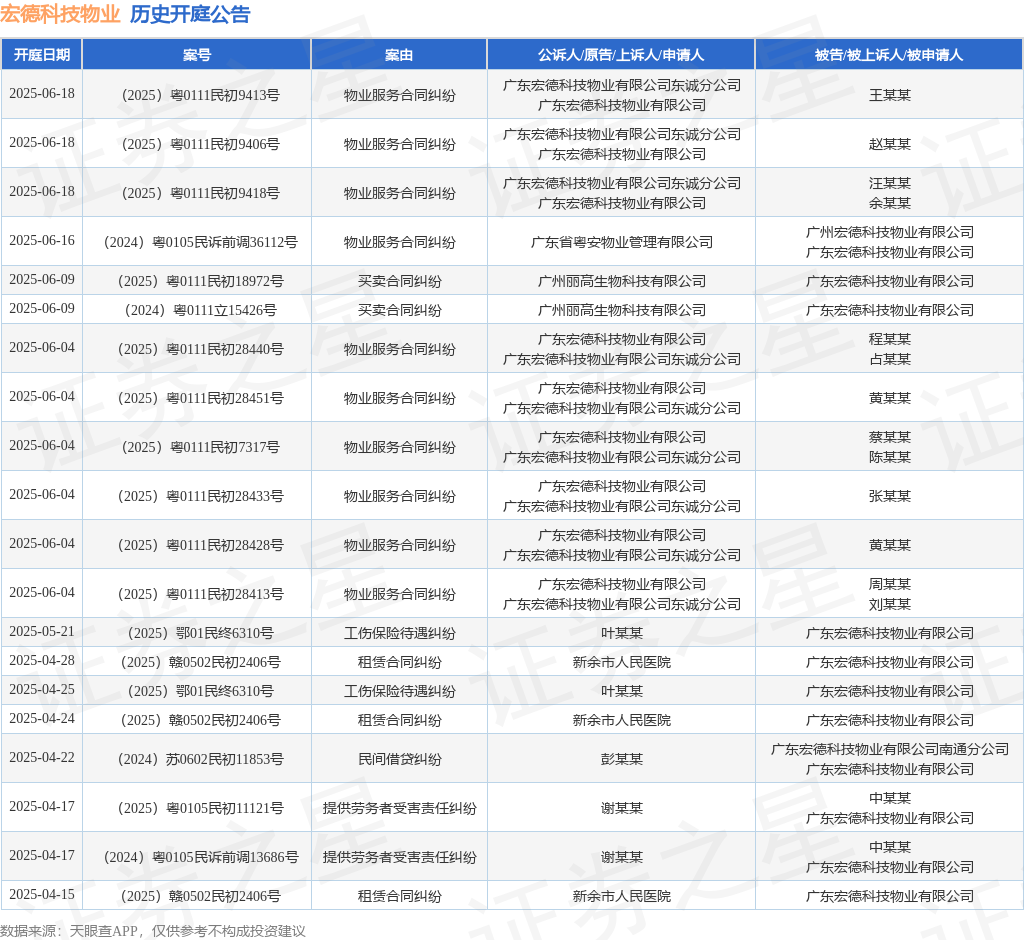This screenshot has height=940, width=1024.
Task: Click defendant 赵某某
Action: tap(889, 144)
